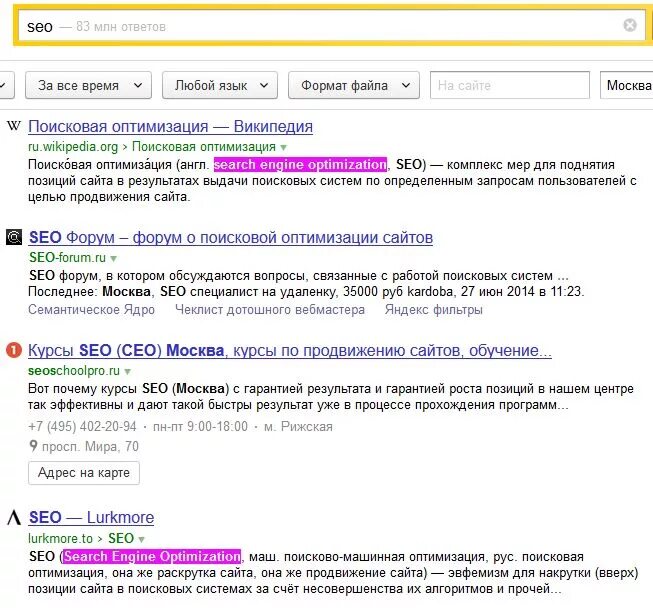
Task: Click the "м. Рижская" metro label
Action: (298, 426)
